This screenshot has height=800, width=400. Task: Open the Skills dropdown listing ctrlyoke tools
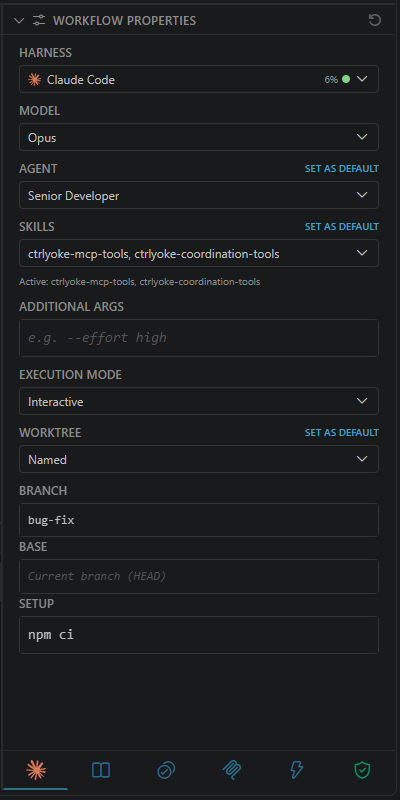tap(199, 253)
